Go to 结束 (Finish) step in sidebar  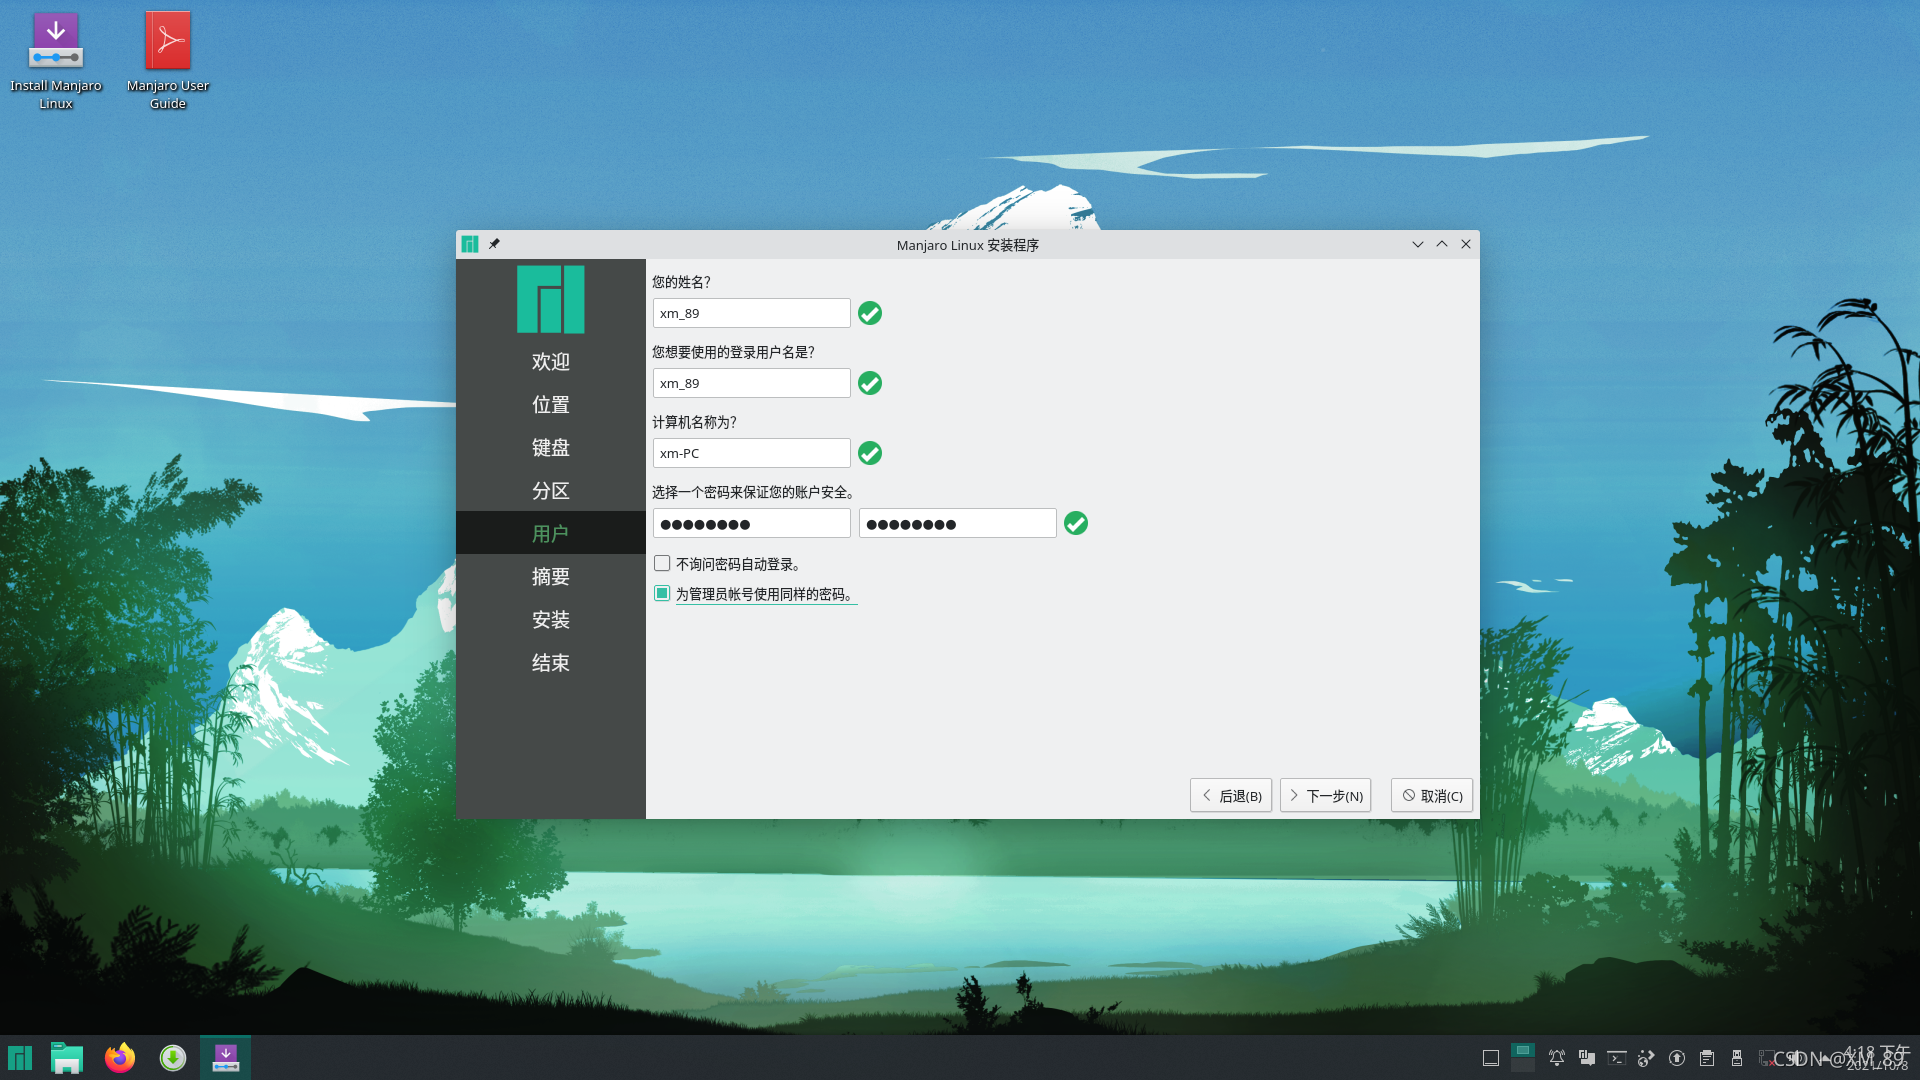[551, 662]
